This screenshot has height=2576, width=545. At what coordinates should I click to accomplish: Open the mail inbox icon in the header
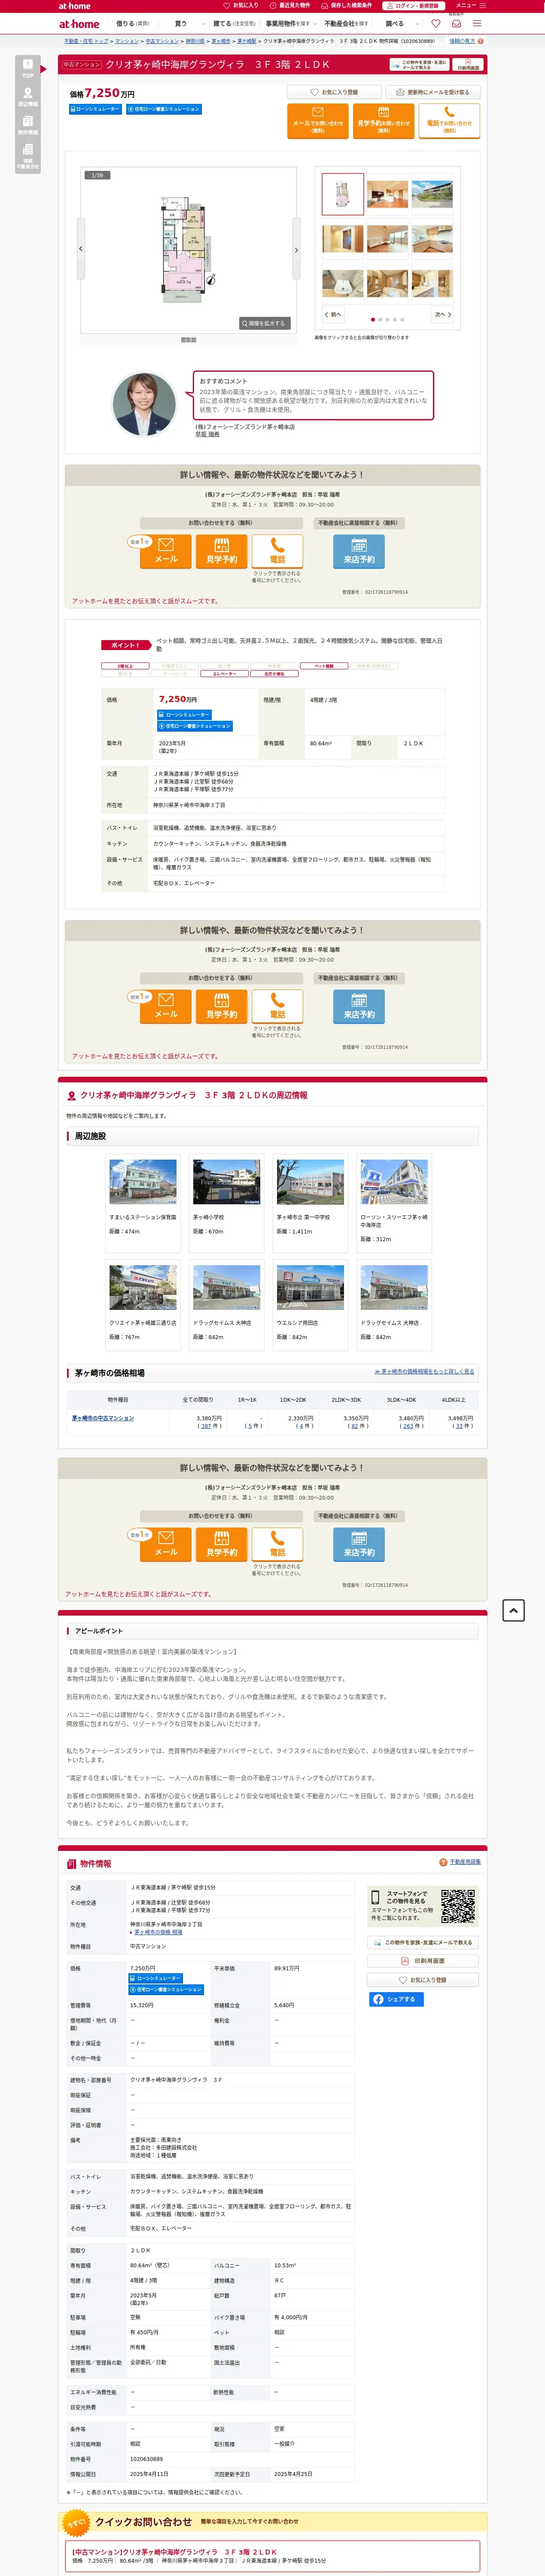pyautogui.click(x=456, y=23)
